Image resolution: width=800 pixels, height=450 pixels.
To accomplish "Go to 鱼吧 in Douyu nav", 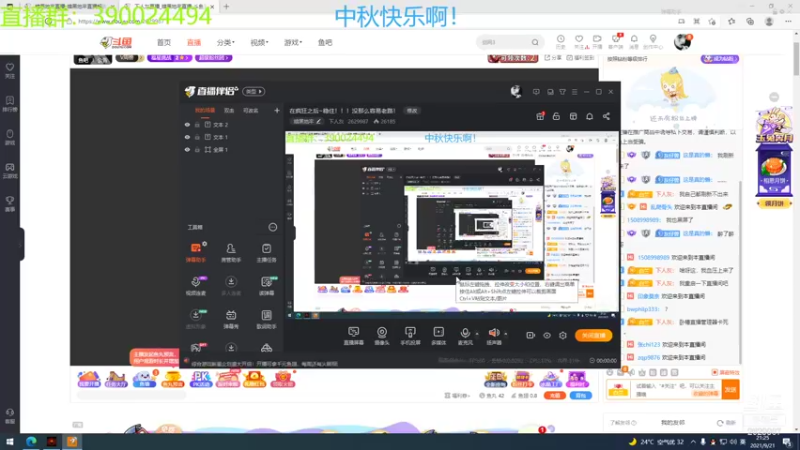I will coord(325,42).
